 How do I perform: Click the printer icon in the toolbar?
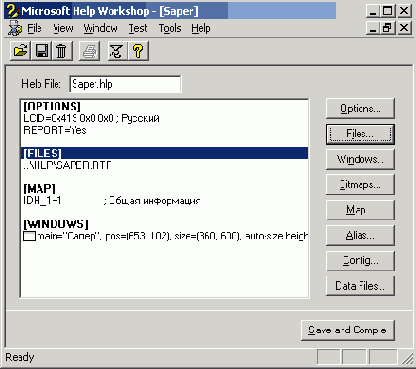[89, 51]
